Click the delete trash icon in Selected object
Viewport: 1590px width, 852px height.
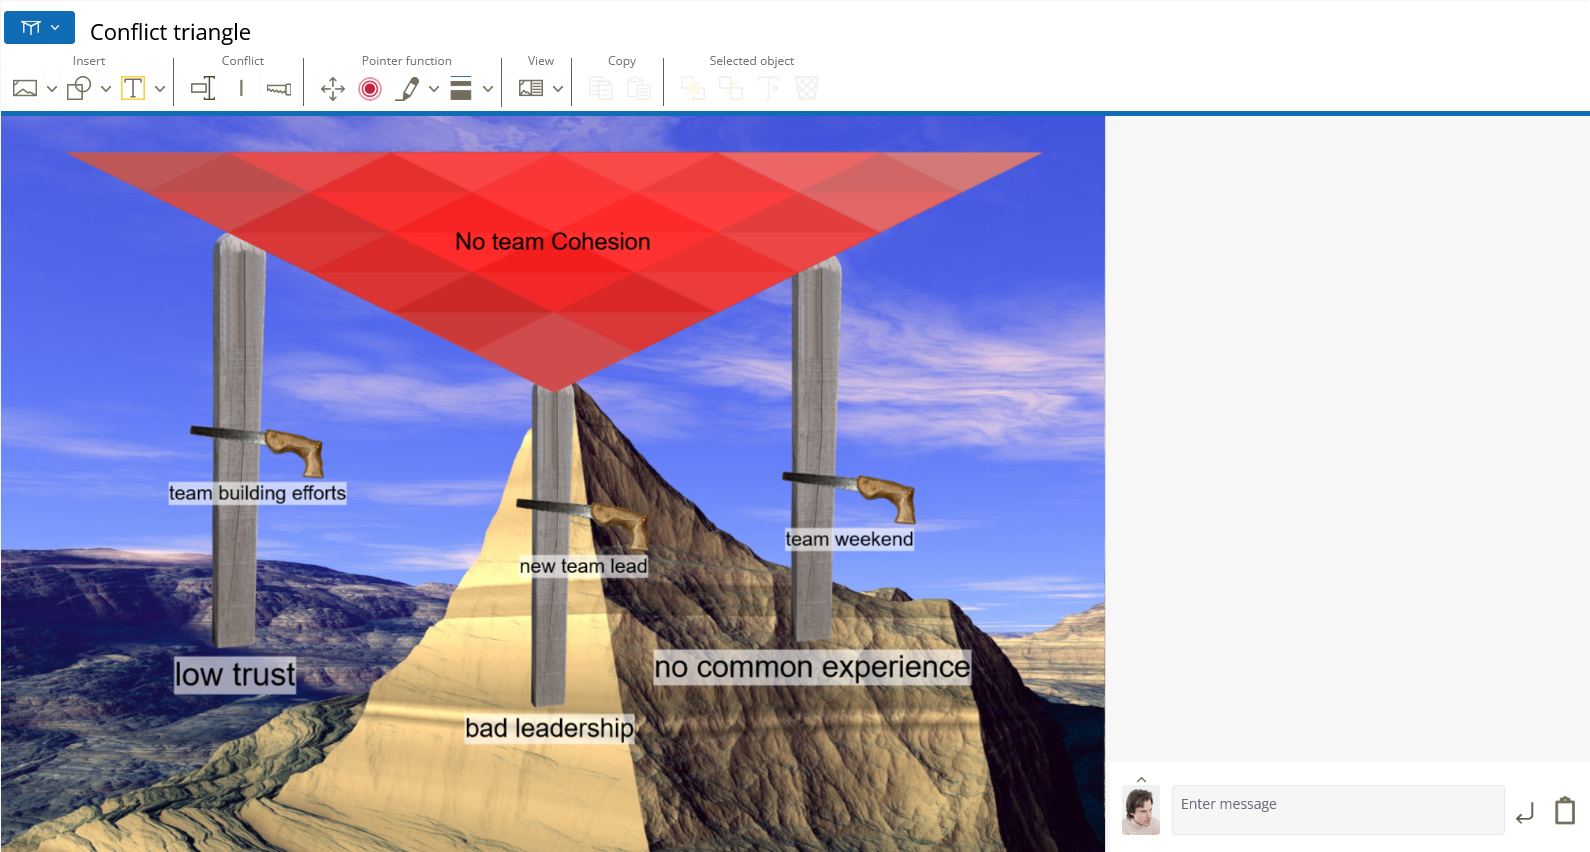807,89
